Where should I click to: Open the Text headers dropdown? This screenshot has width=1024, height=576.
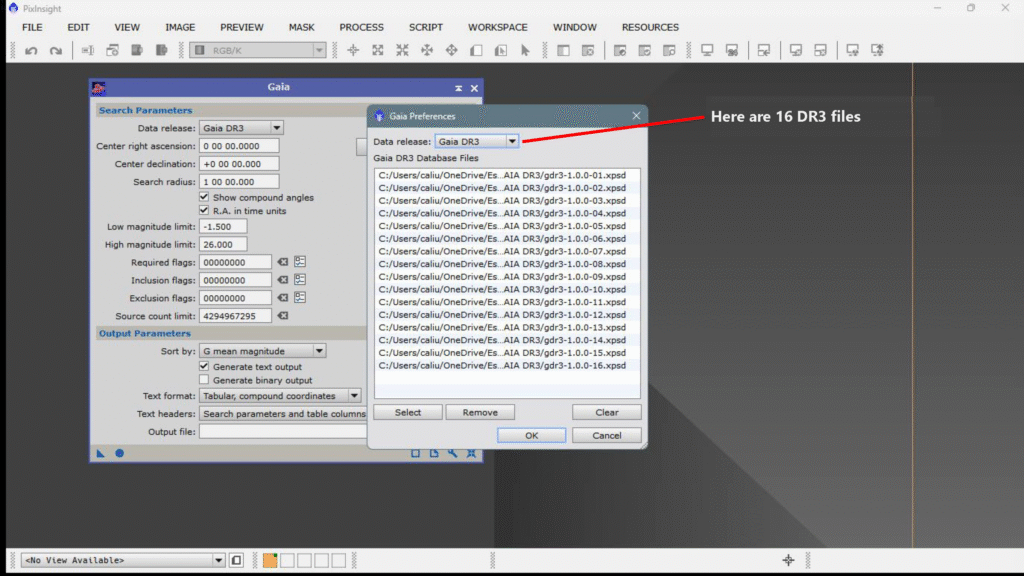(283, 413)
